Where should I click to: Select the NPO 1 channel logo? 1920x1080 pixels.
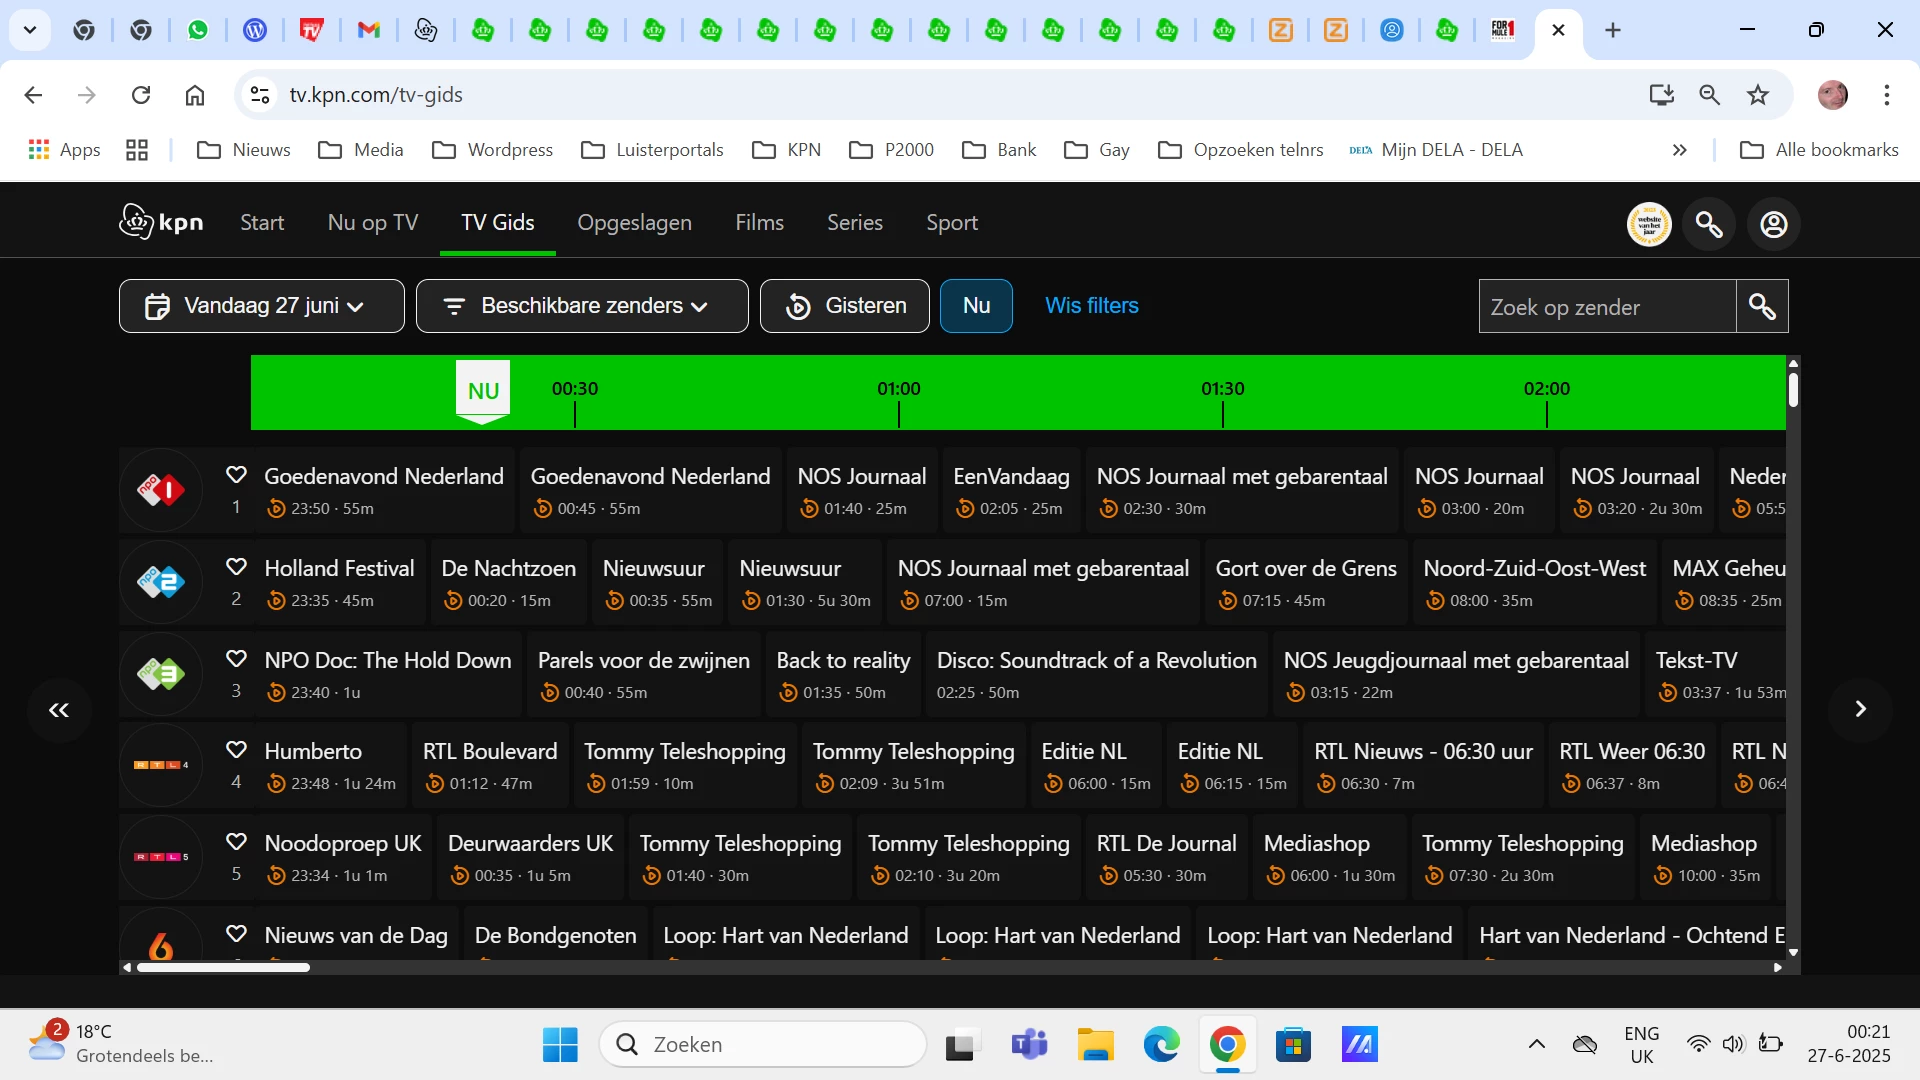(x=161, y=490)
